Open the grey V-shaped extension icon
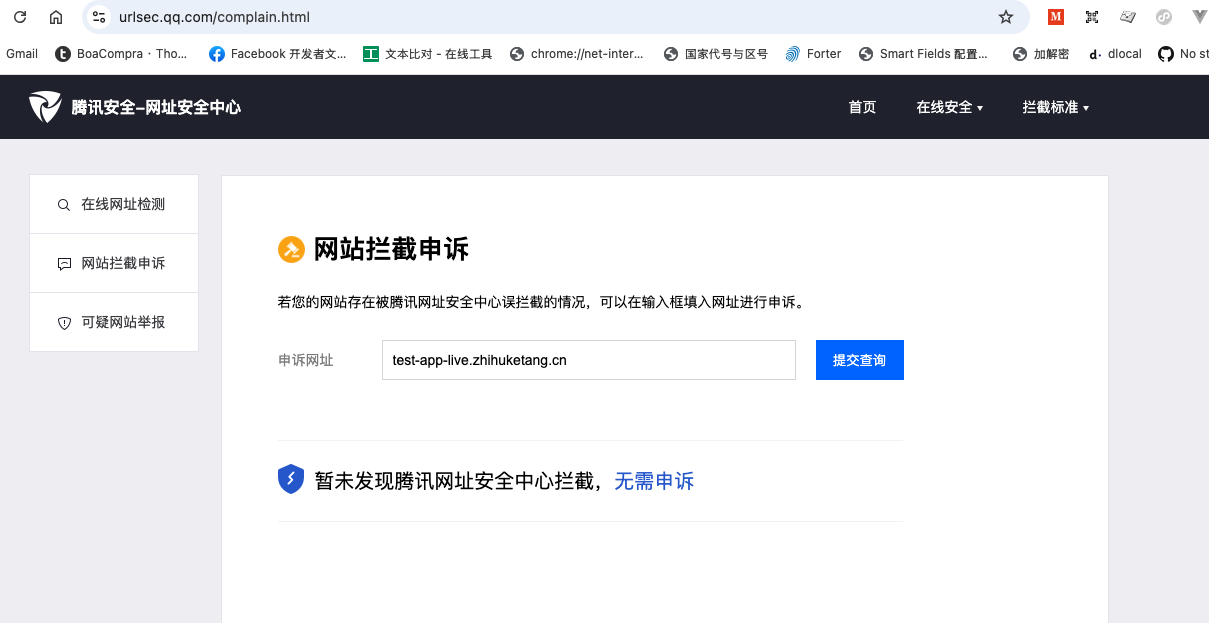This screenshot has height=623, width=1209. (x=1199, y=17)
